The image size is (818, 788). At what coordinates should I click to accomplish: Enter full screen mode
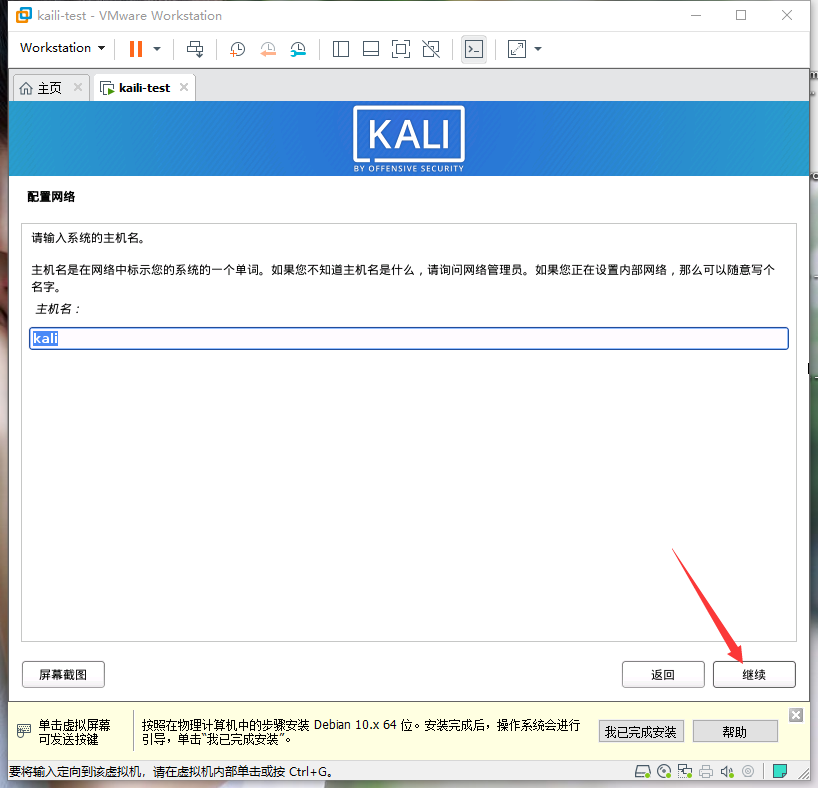click(401, 49)
